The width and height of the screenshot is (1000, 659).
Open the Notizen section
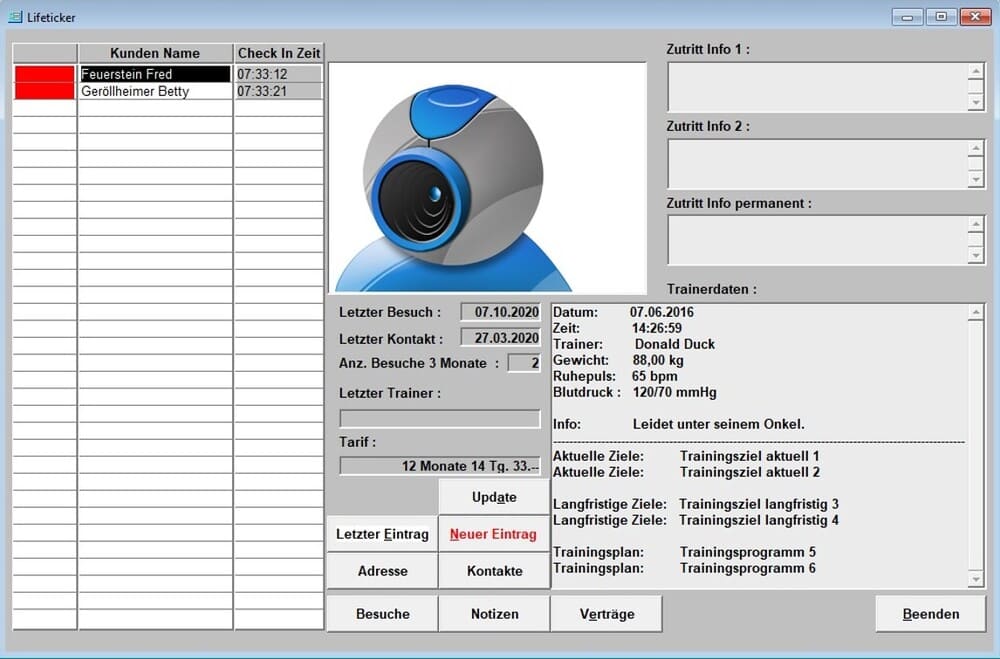tap(494, 614)
